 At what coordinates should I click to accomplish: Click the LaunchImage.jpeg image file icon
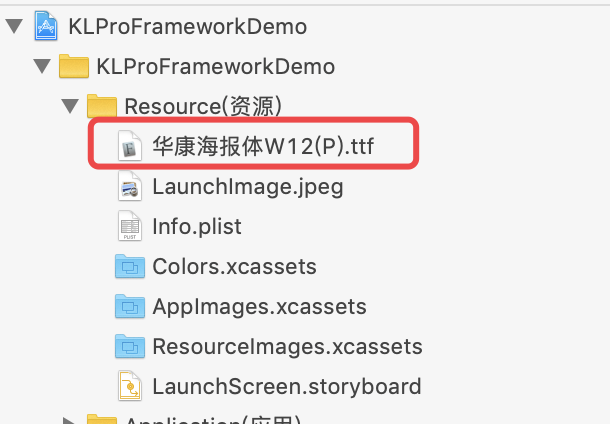130,186
